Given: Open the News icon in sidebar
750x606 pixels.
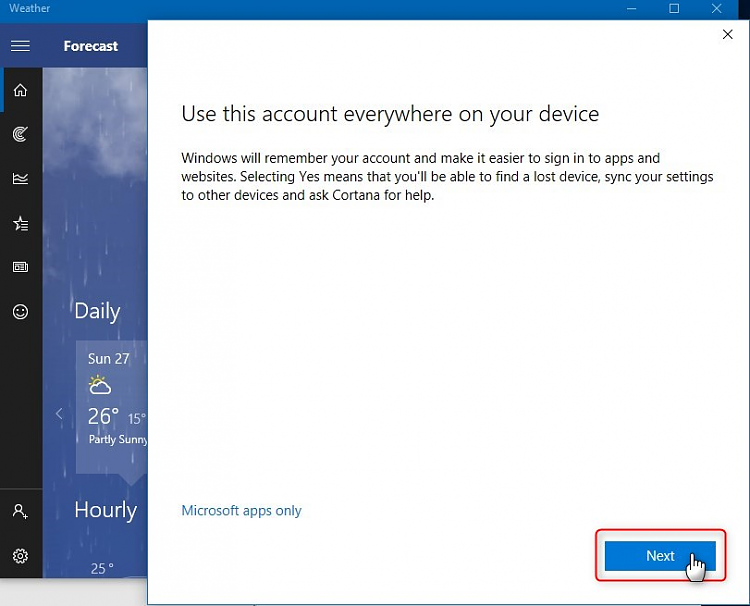Looking at the screenshot, I should pyautogui.click(x=20, y=267).
